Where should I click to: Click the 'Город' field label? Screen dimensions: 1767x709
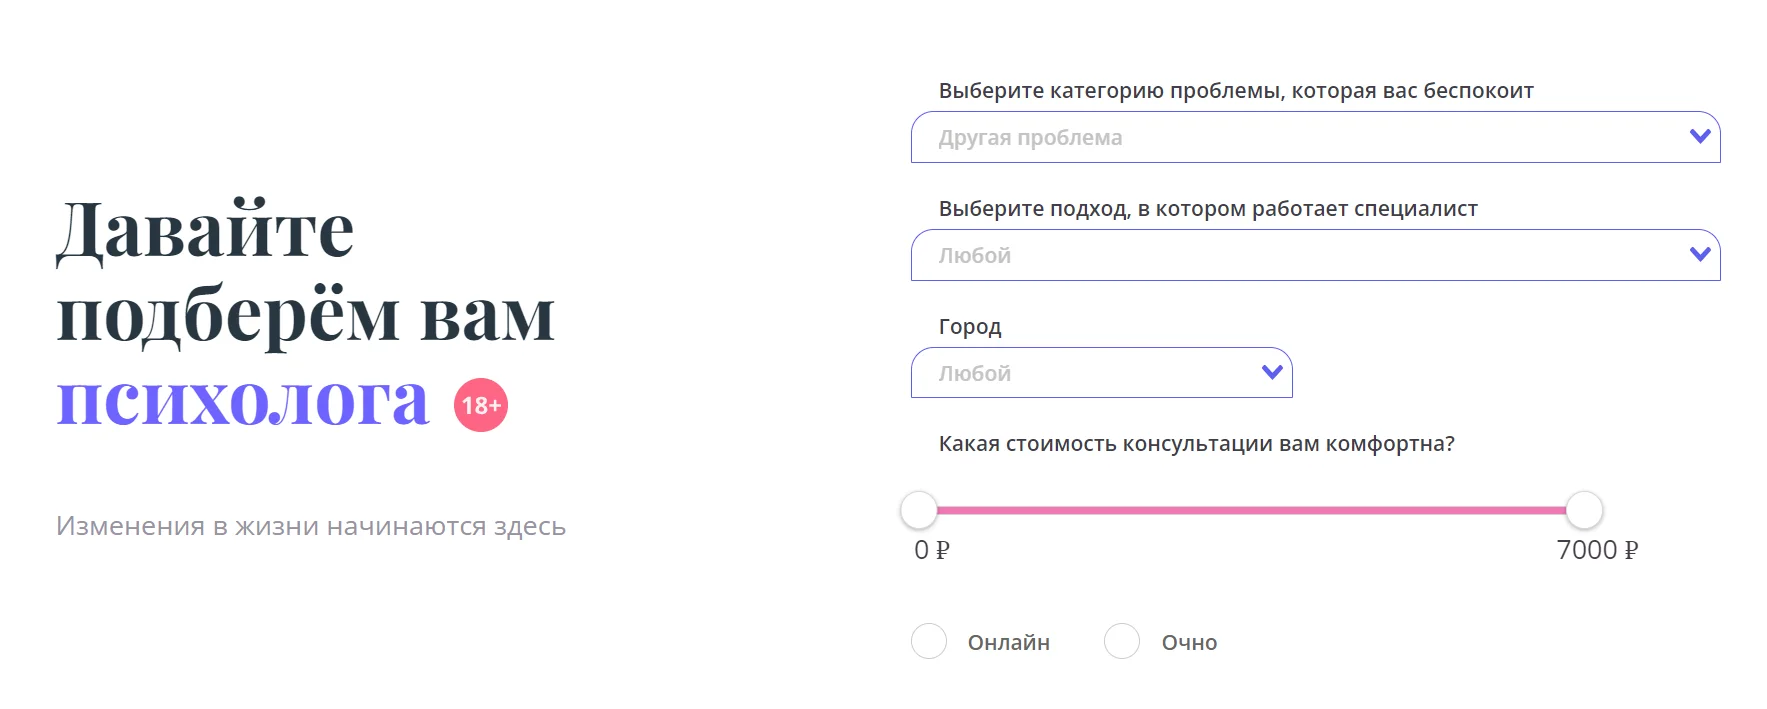[x=970, y=327]
